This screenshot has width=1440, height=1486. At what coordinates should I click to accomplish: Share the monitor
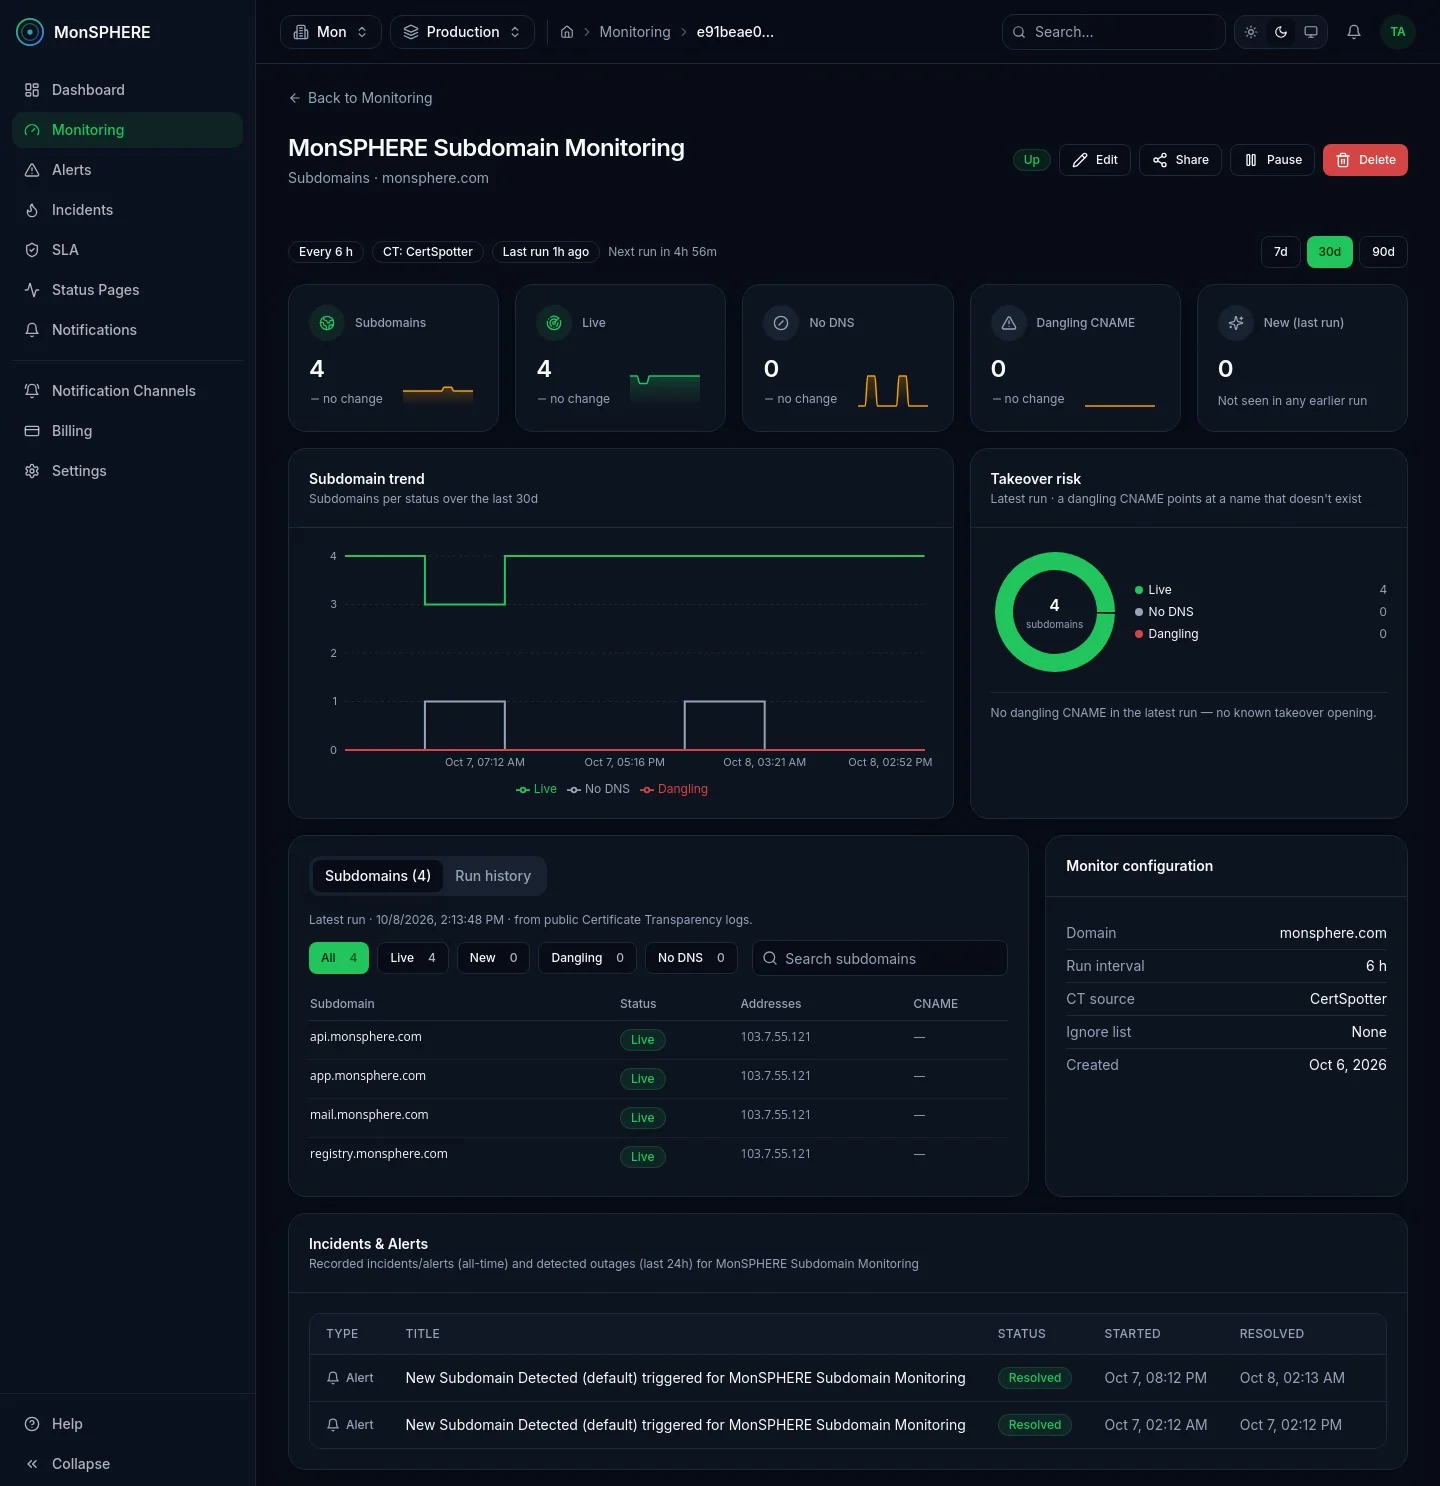click(1180, 160)
